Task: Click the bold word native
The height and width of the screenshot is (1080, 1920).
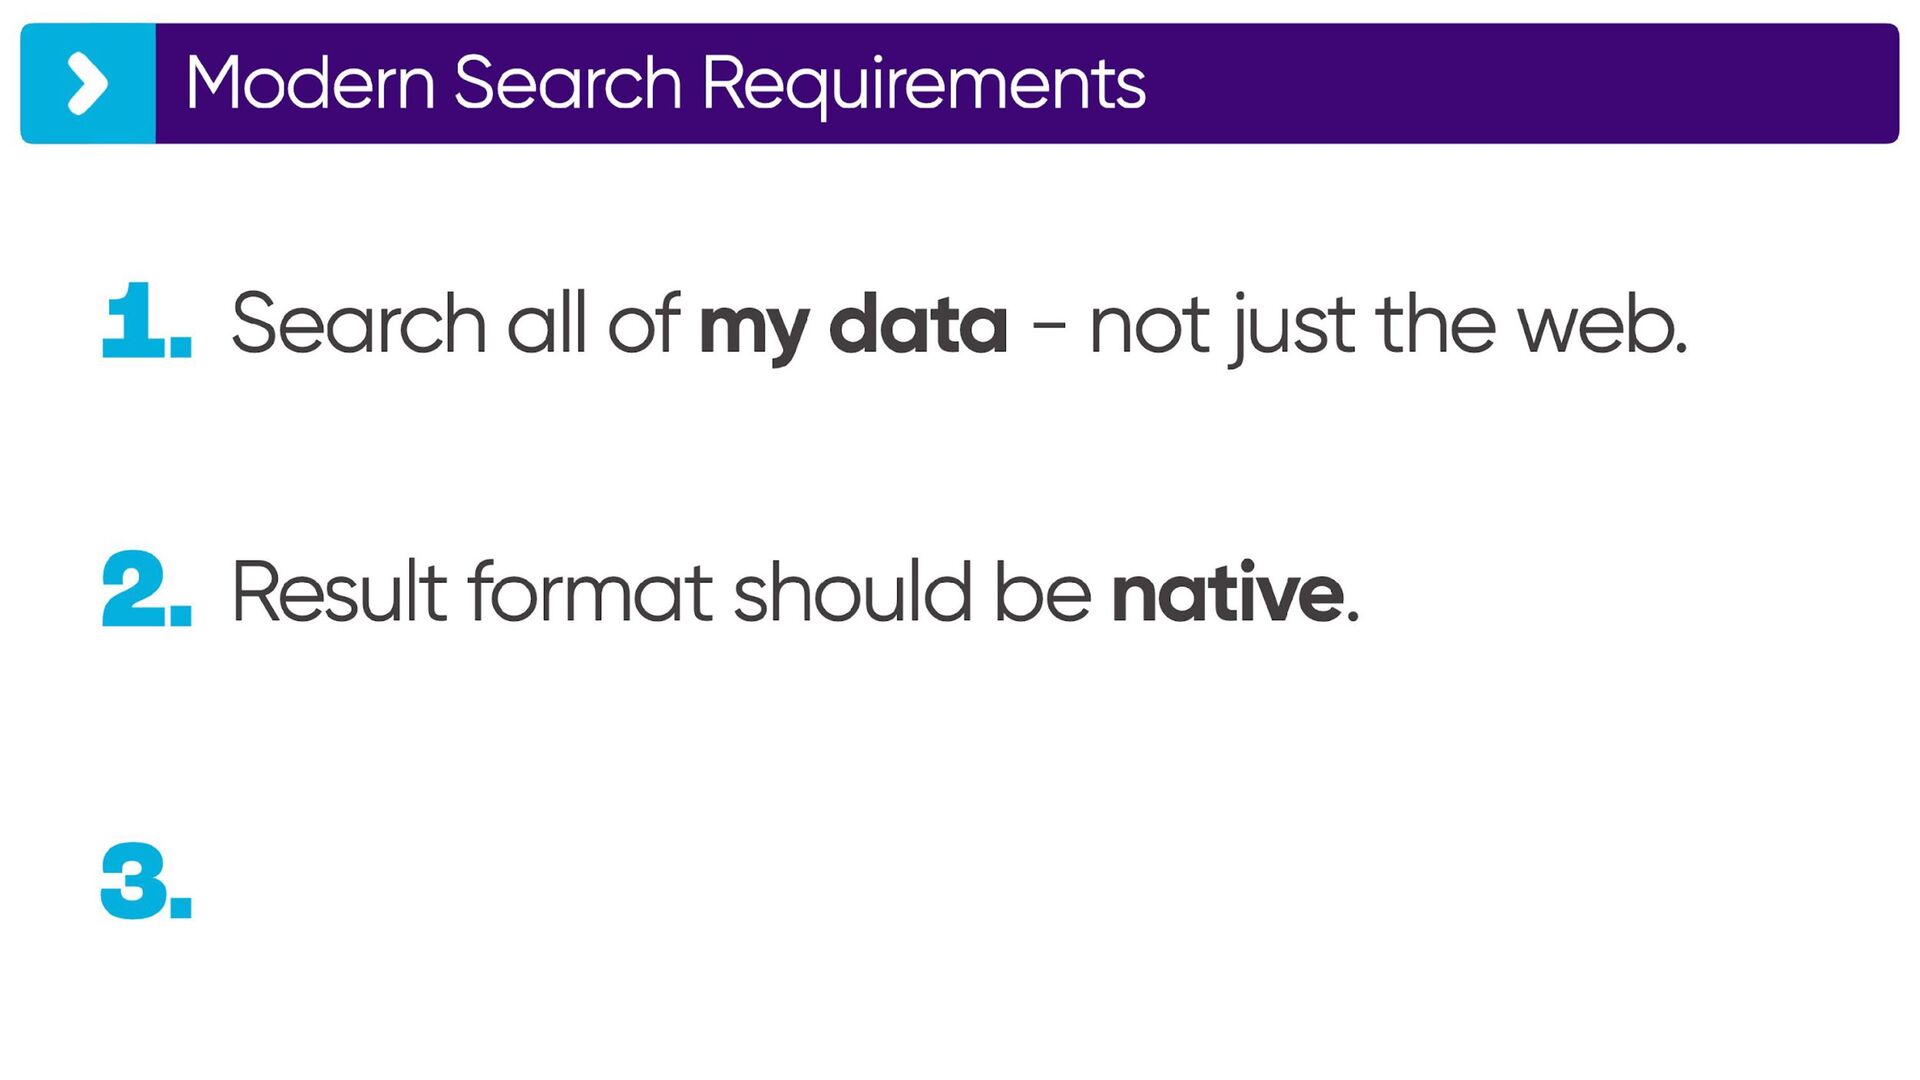Action: pos(1228,592)
